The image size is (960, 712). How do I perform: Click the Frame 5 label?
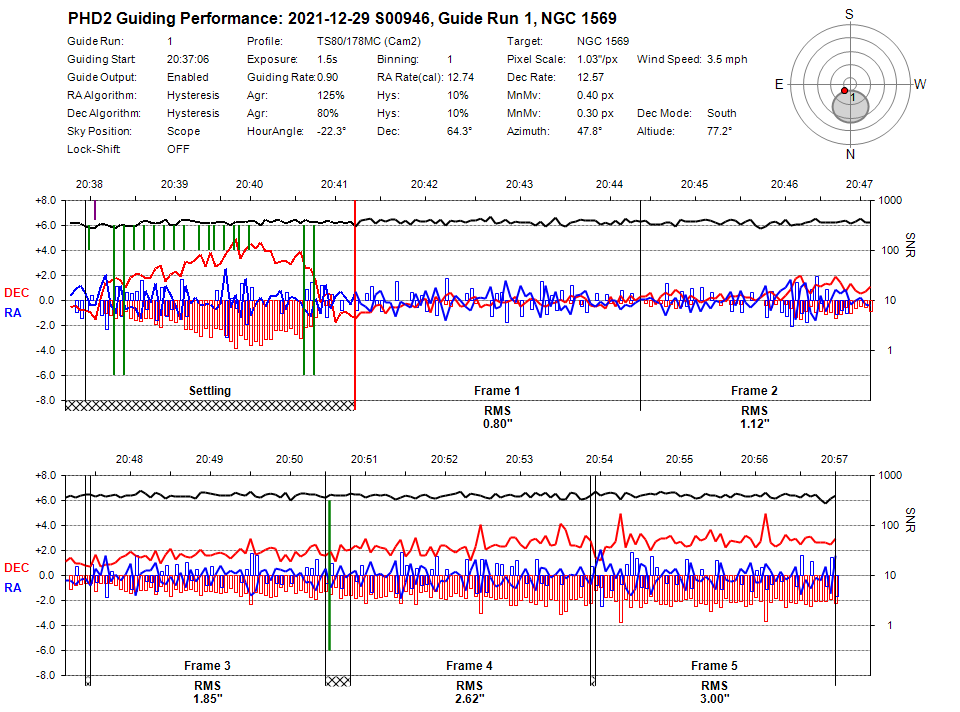click(x=714, y=665)
